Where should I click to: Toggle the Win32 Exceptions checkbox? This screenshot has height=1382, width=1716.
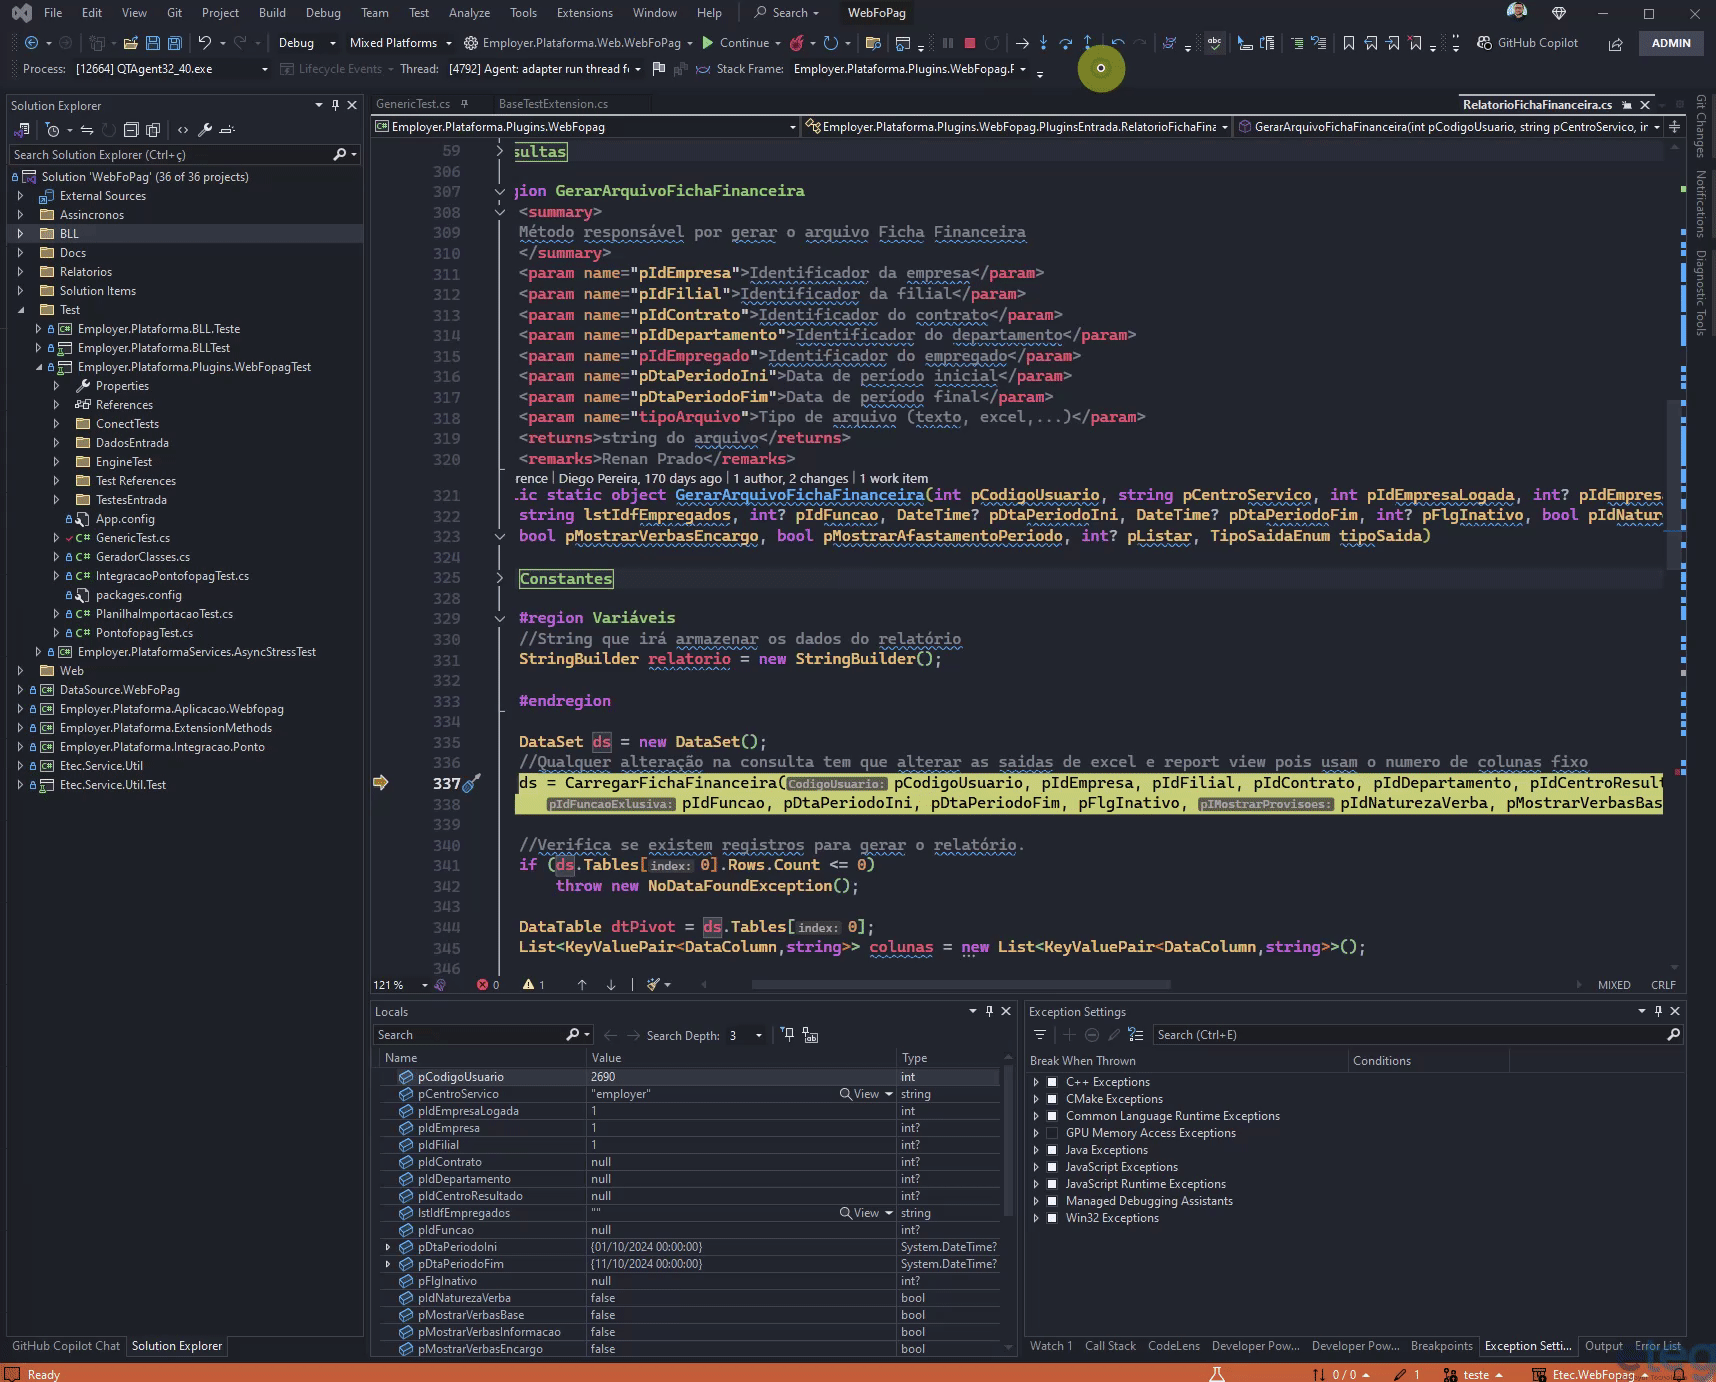pos(1052,1218)
